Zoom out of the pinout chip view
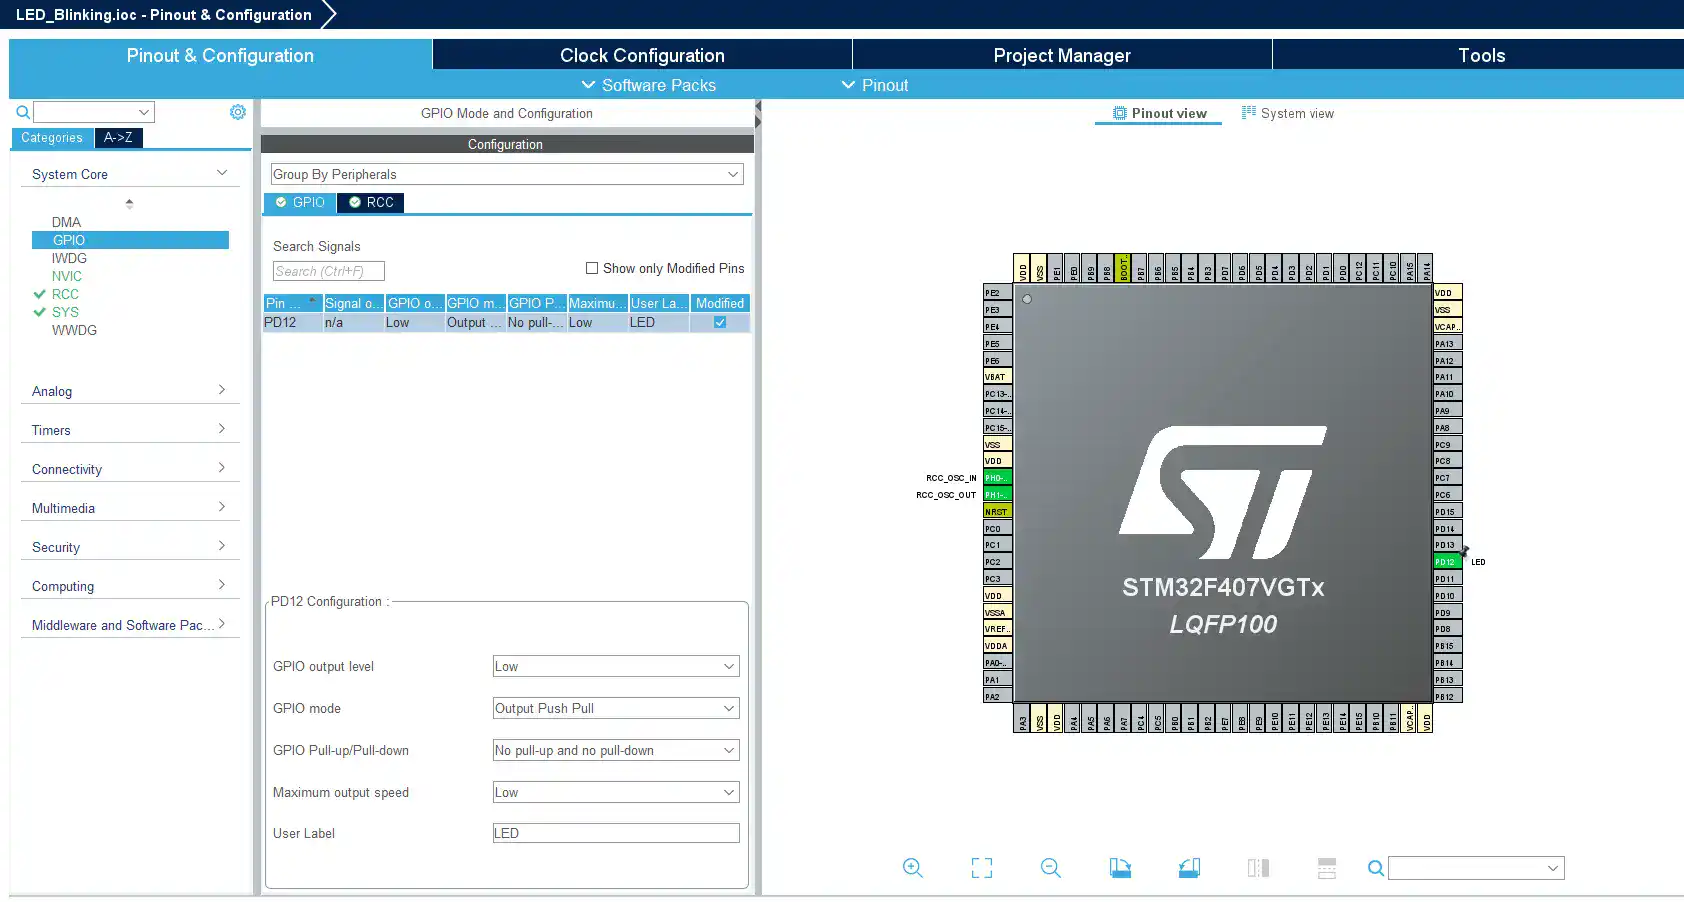 coord(1051,868)
